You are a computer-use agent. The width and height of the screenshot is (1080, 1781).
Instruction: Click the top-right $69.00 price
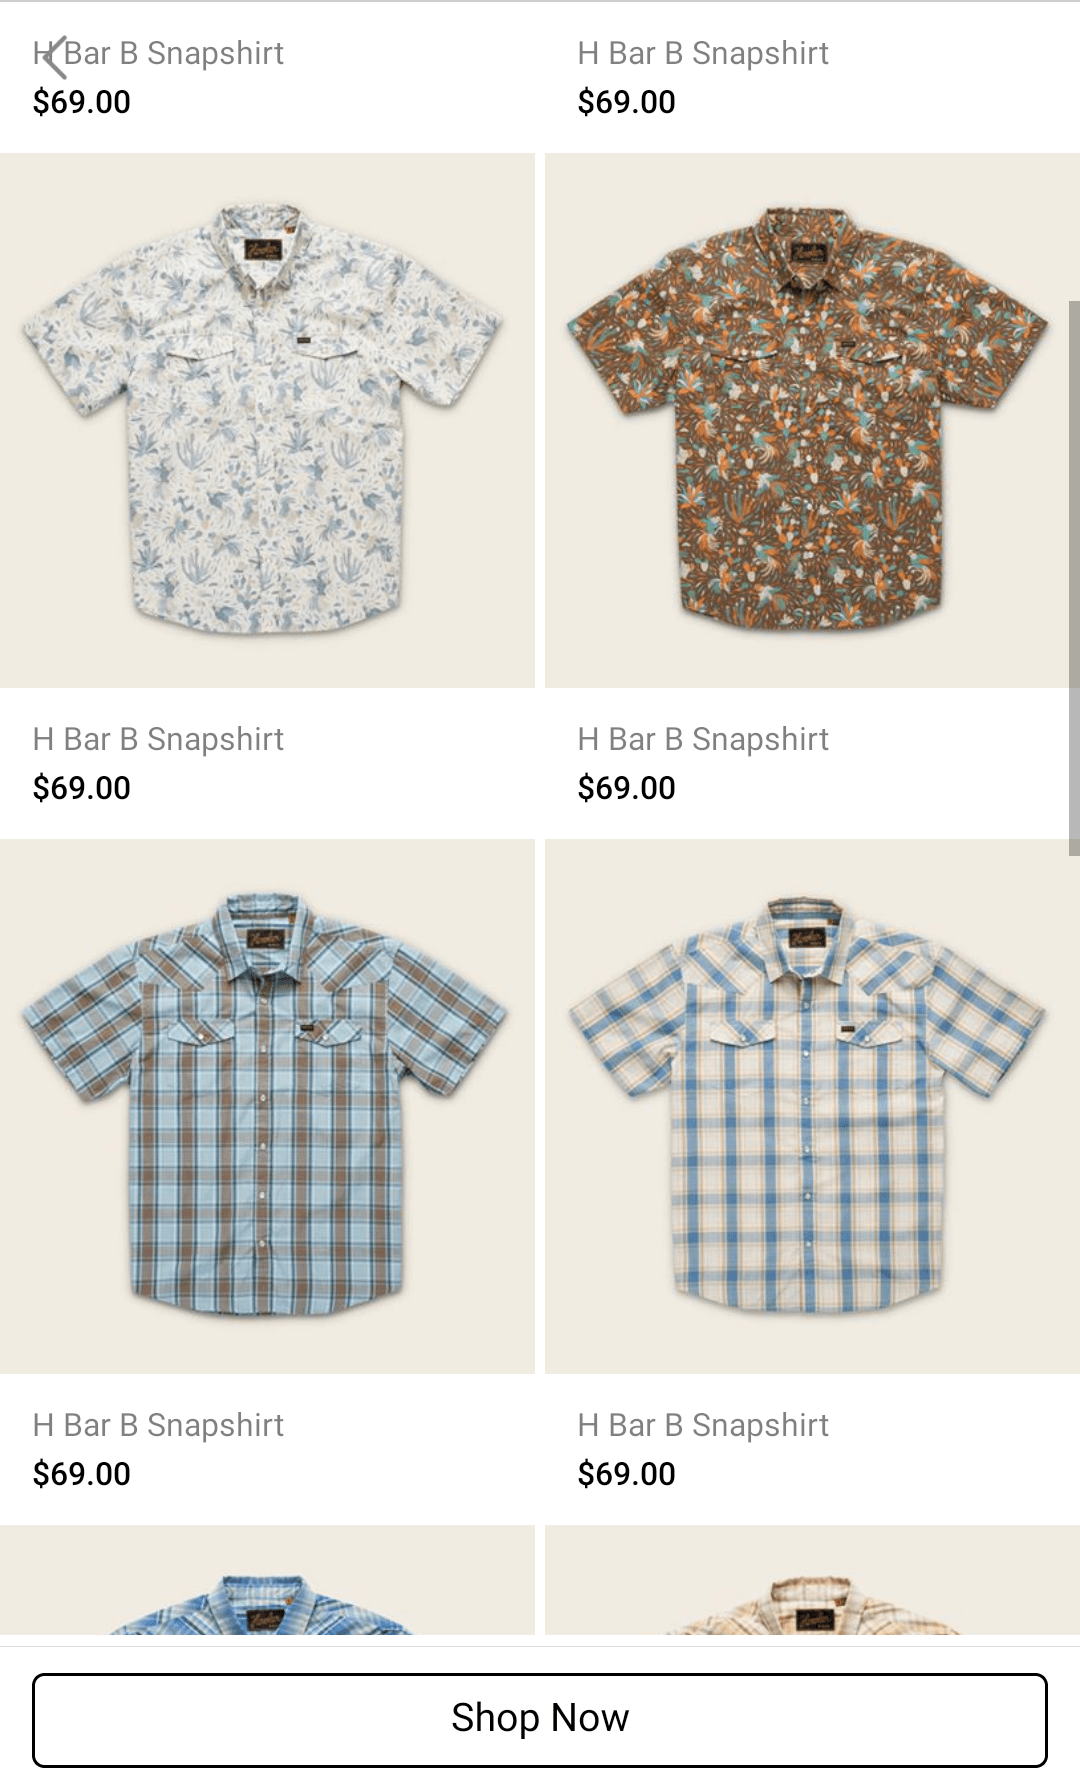[627, 102]
